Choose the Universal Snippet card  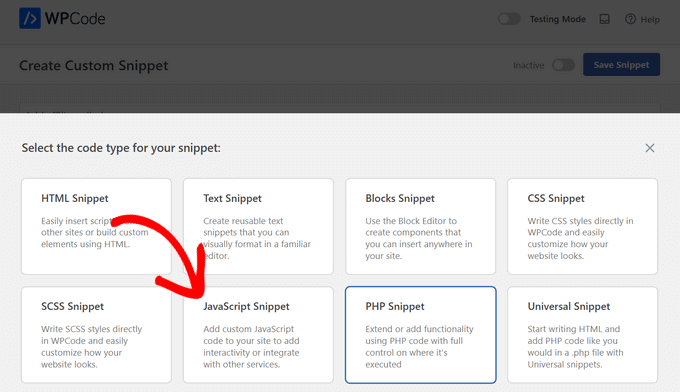582,335
